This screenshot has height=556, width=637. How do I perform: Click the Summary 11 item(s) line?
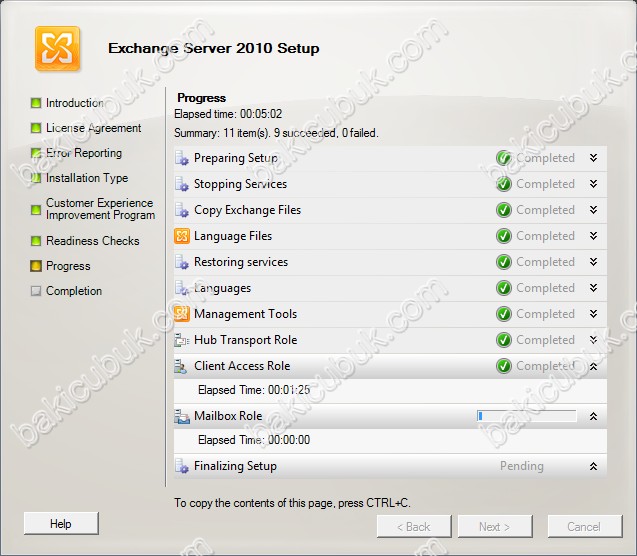pyautogui.click(x=276, y=133)
